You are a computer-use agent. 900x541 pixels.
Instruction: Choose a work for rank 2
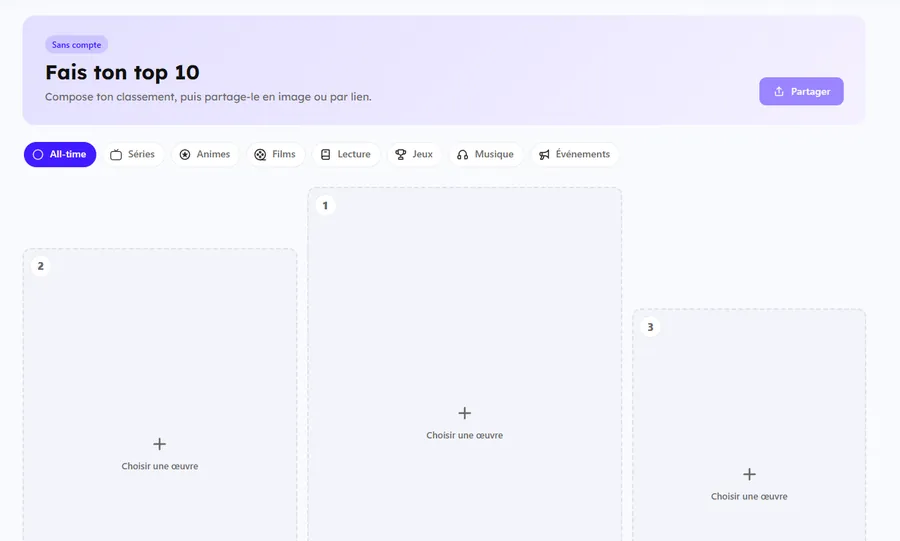click(160, 466)
